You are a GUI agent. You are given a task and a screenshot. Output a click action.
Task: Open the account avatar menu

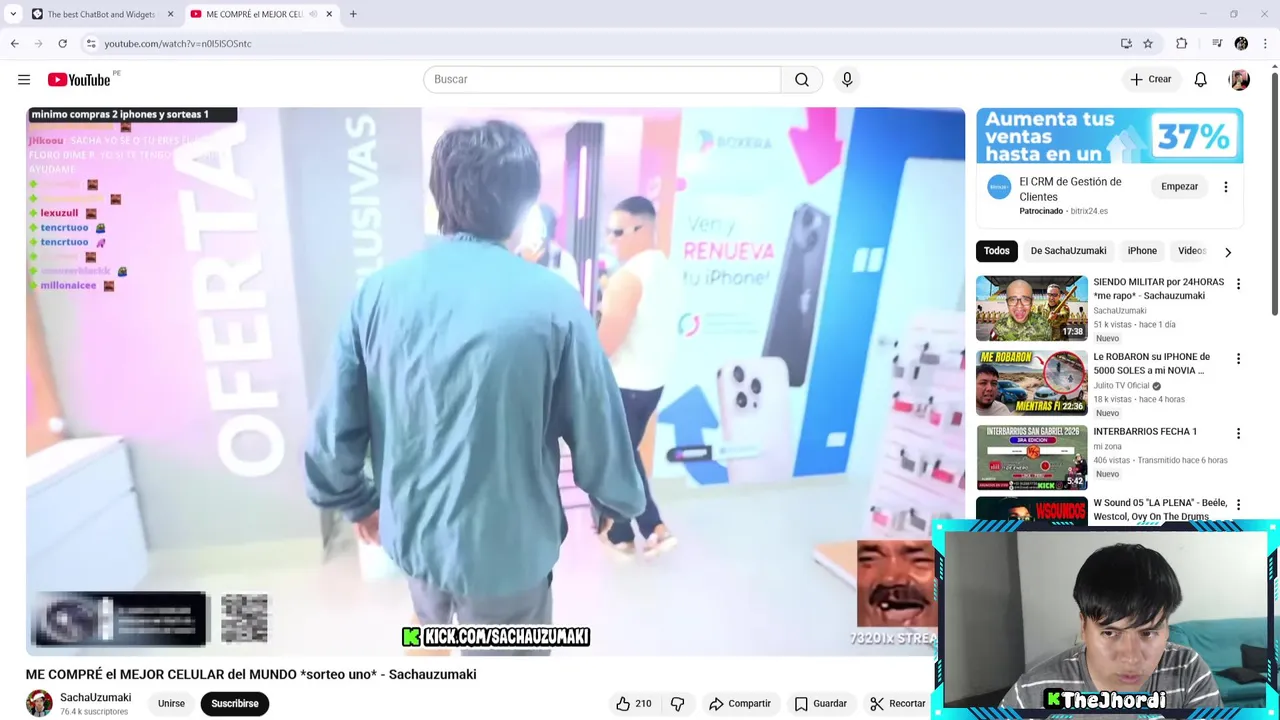[1239, 79]
